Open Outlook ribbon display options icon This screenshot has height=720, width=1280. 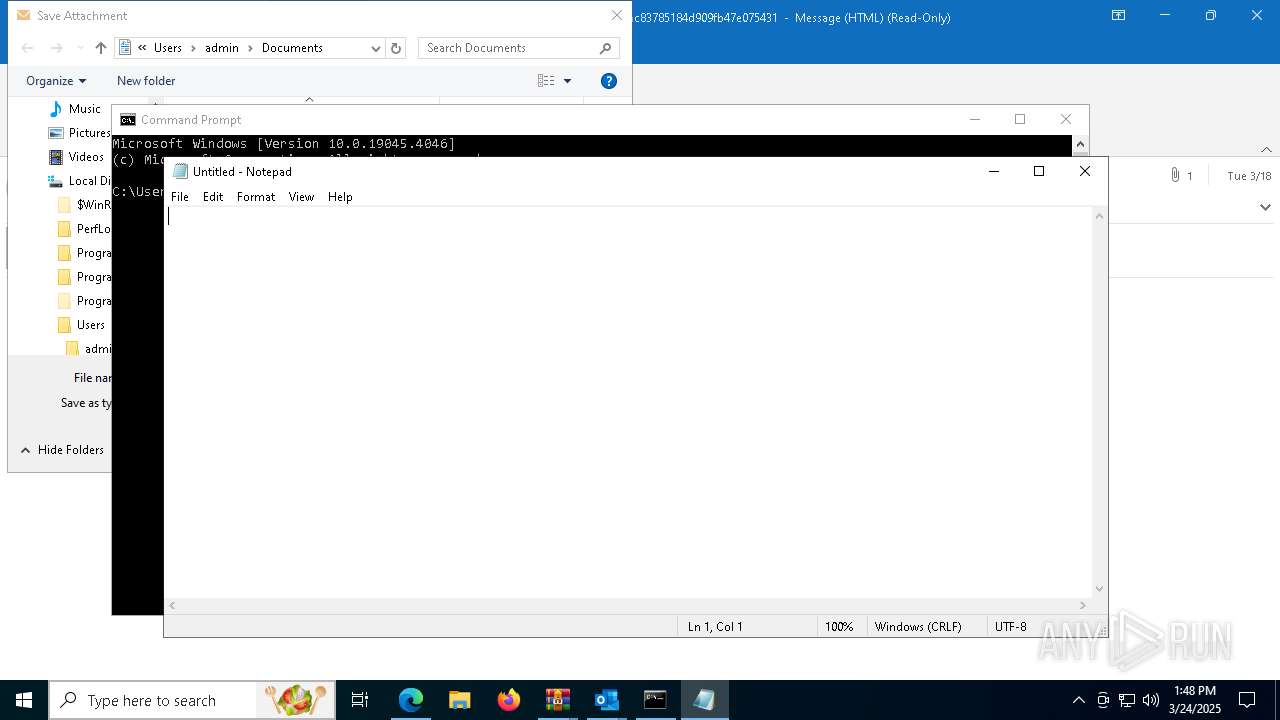[1119, 16]
